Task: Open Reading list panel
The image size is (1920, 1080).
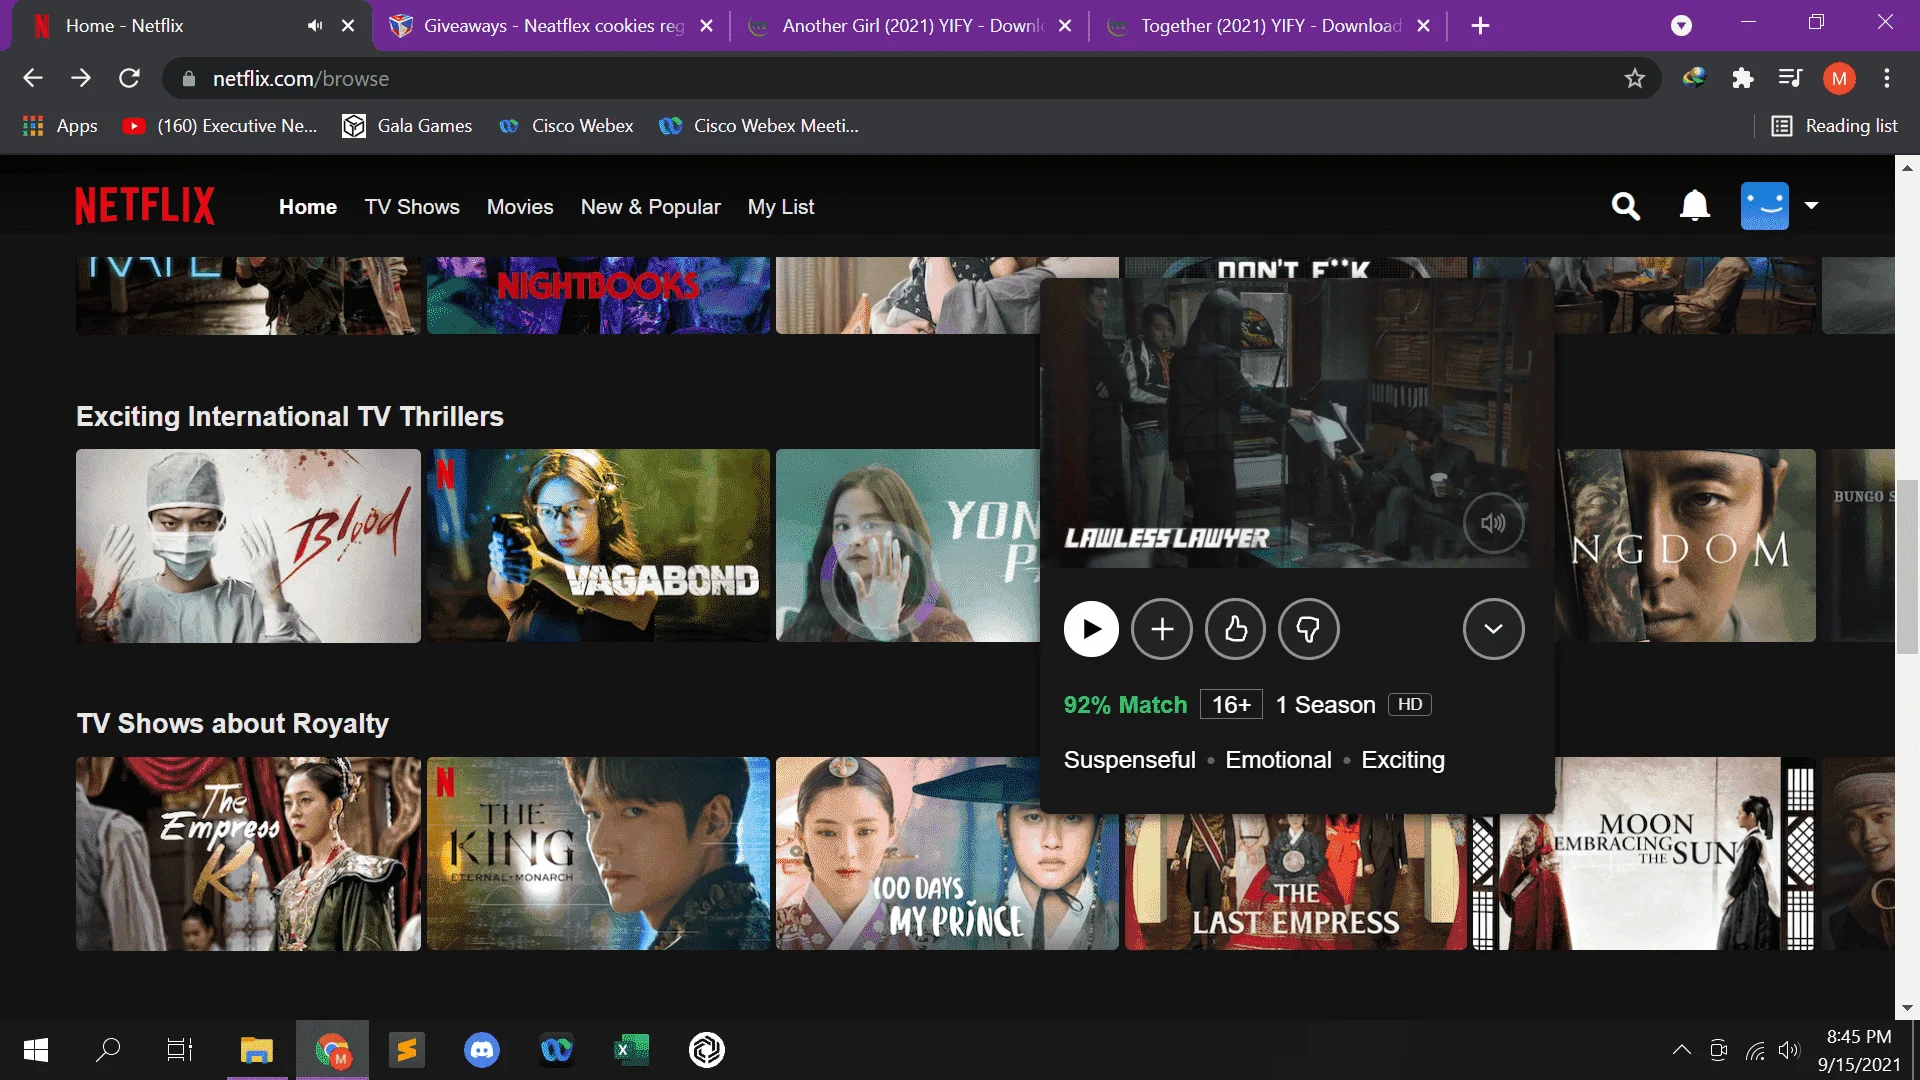Action: point(1835,126)
